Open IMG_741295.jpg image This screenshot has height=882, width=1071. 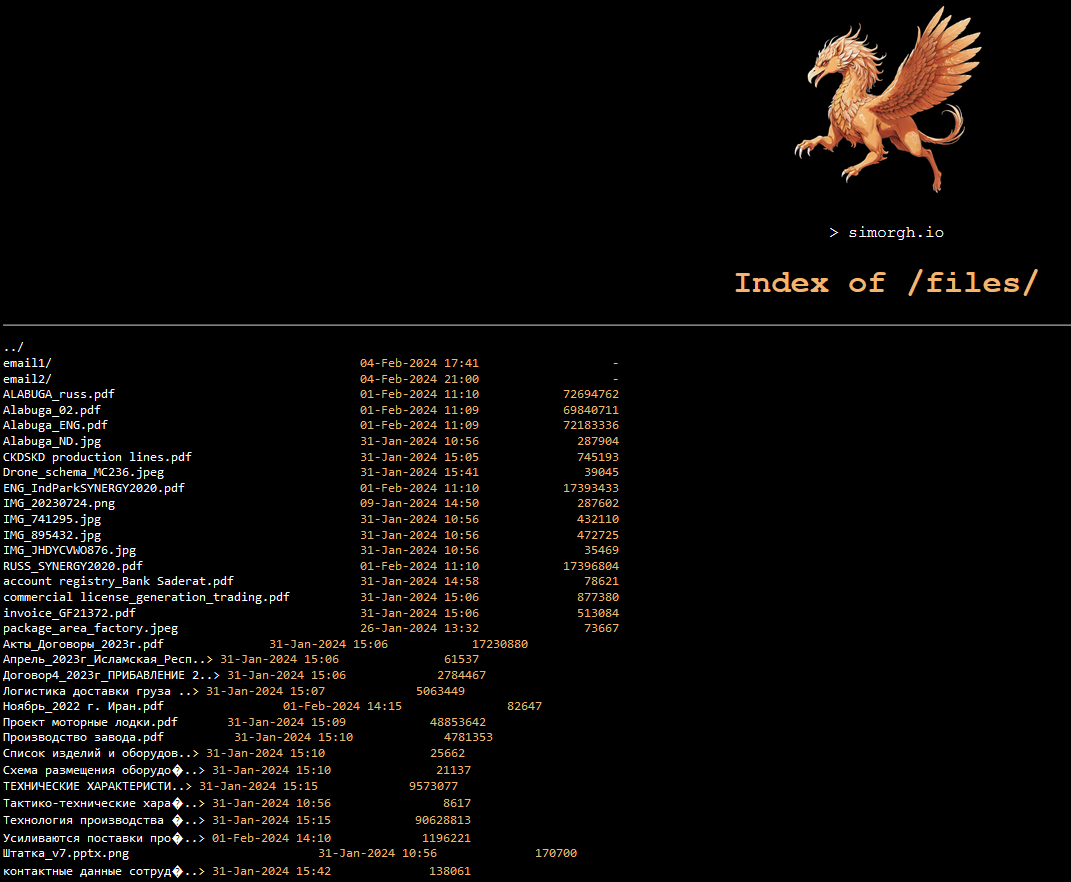pos(52,519)
